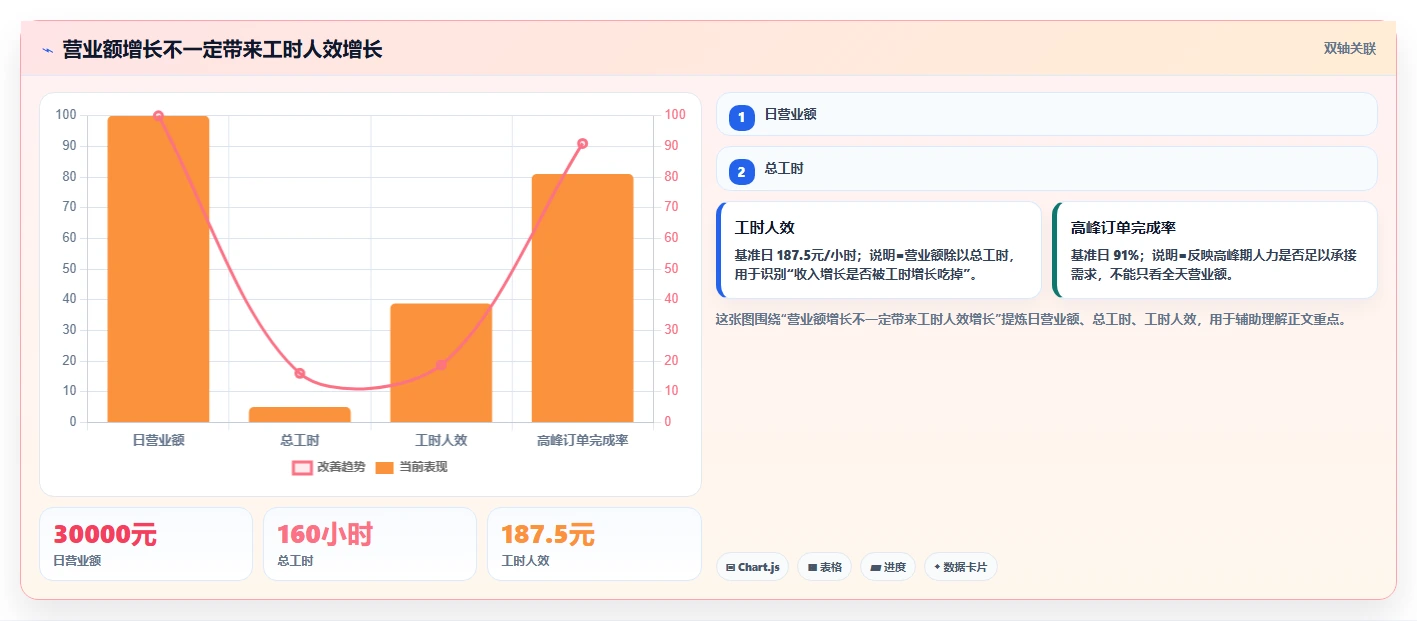The width and height of the screenshot is (1417, 621).
Task: Click the 高峰订单完成率 x-axis label
Action: click(582, 440)
